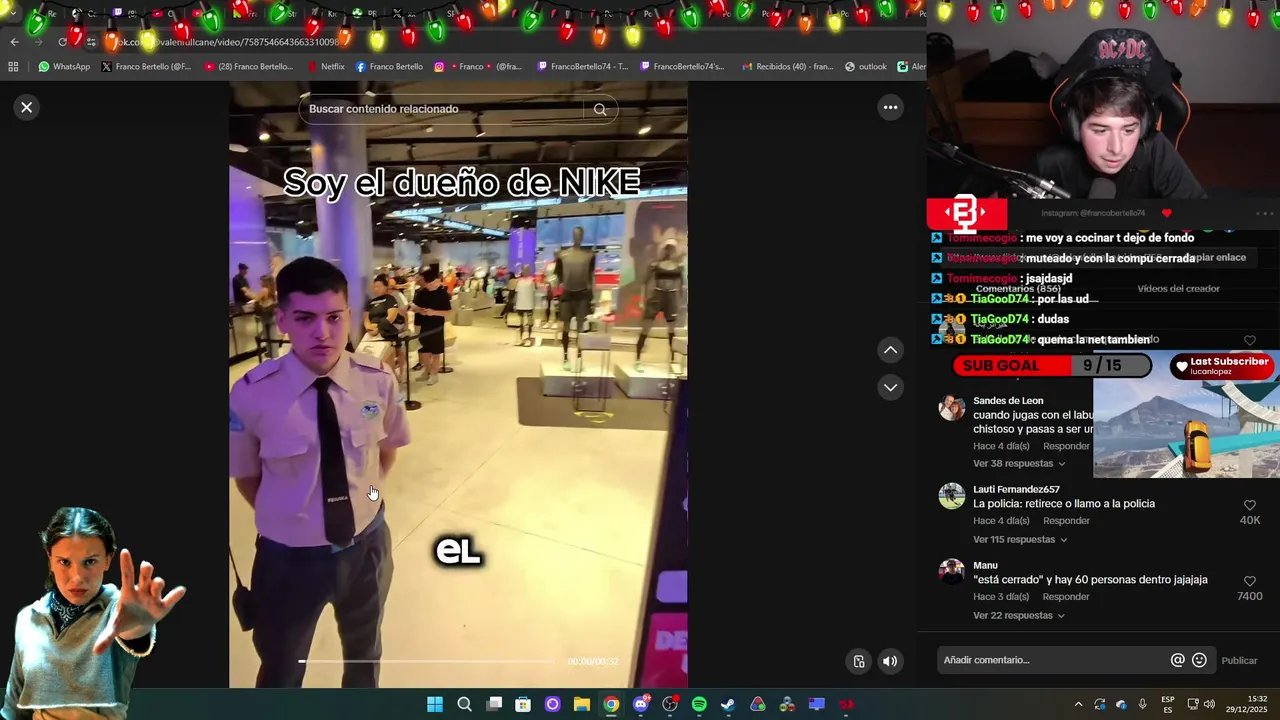This screenshot has width=1280, height=720.
Task: Like Lauti Fernandez657's comment heart
Action: (x=1249, y=506)
